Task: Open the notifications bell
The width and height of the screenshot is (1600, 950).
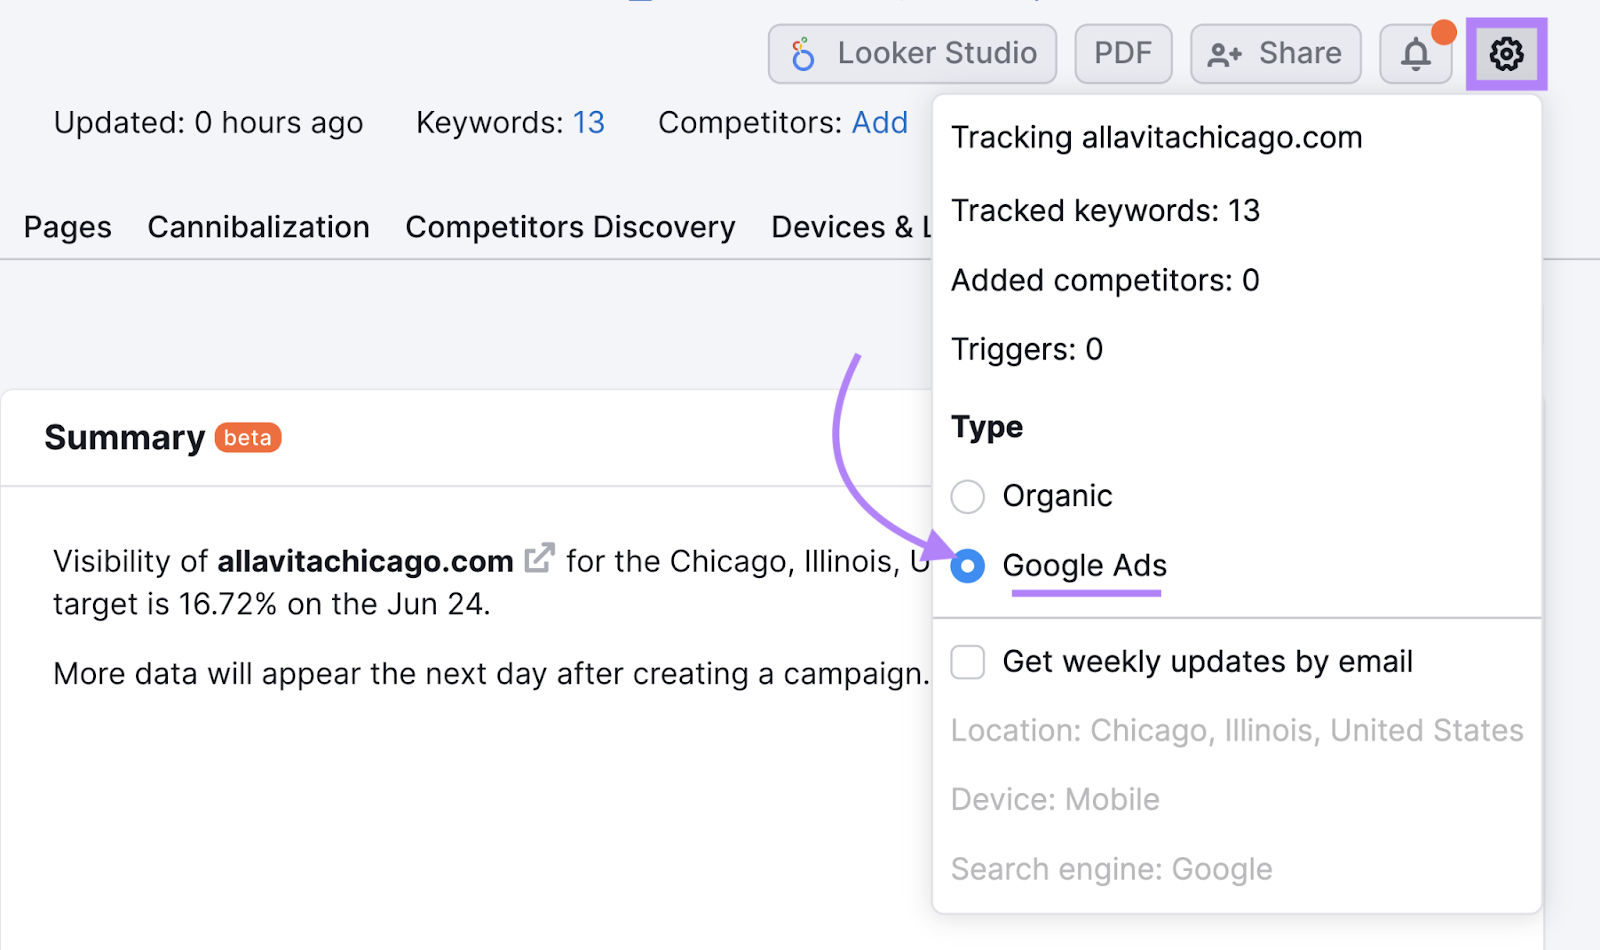Action: click(1415, 53)
